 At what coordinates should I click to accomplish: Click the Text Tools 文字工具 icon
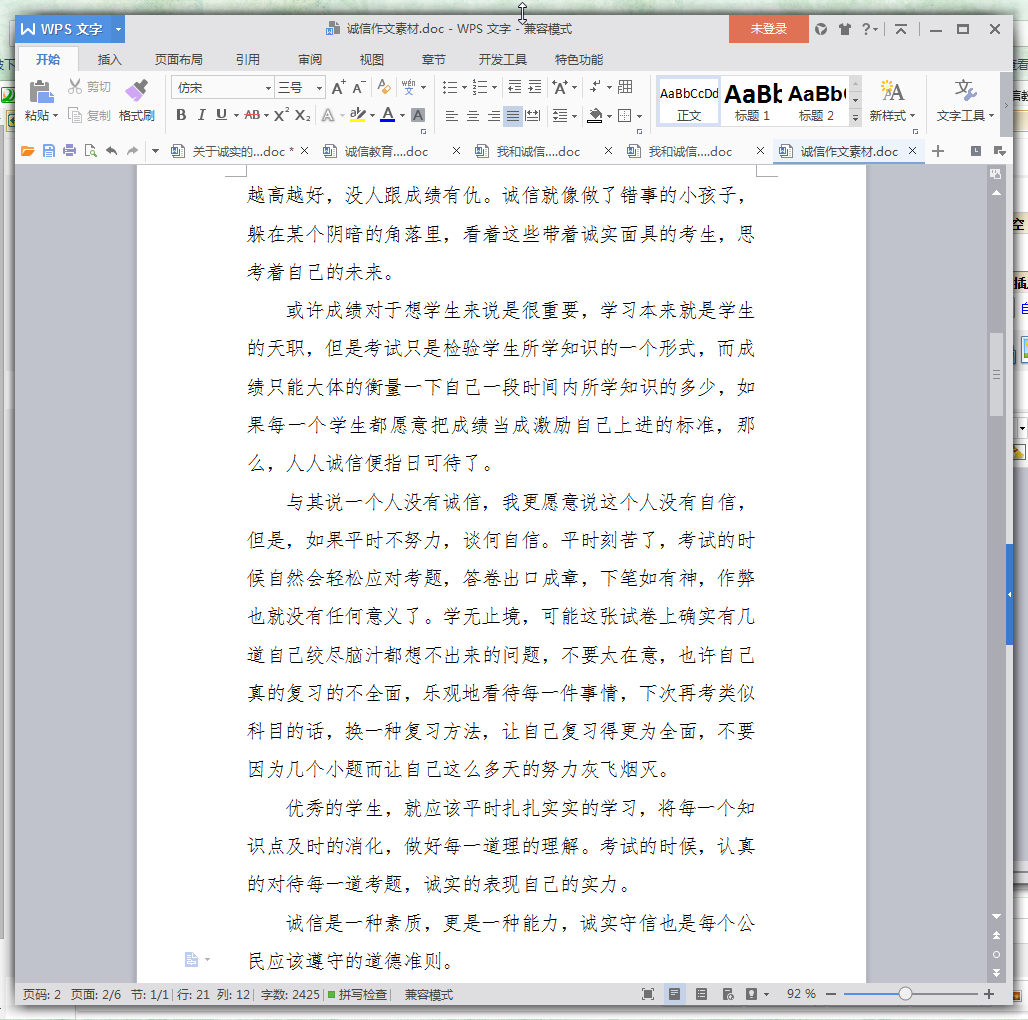point(965,91)
